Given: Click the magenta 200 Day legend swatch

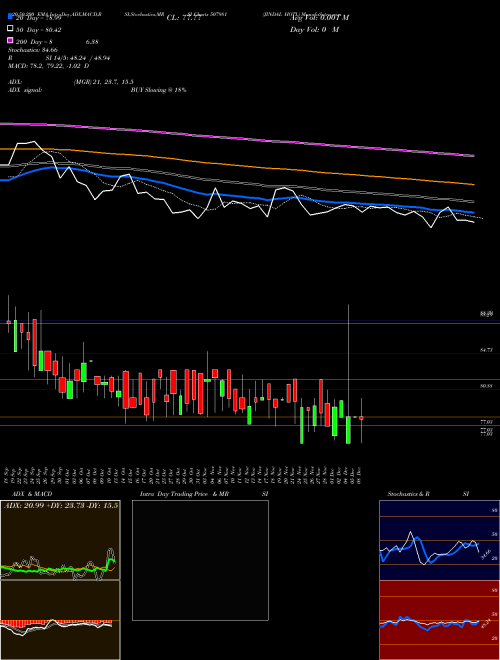Looking at the screenshot, I should (x=11, y=41).
